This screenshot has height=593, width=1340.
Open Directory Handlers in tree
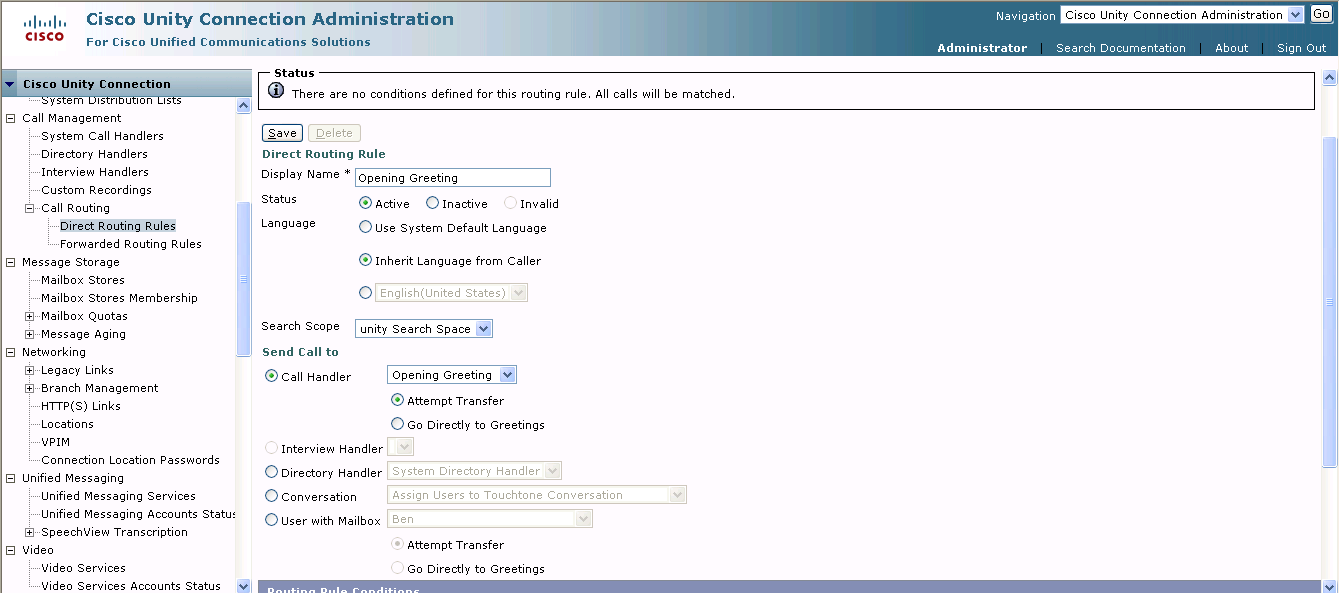[94, 154]
